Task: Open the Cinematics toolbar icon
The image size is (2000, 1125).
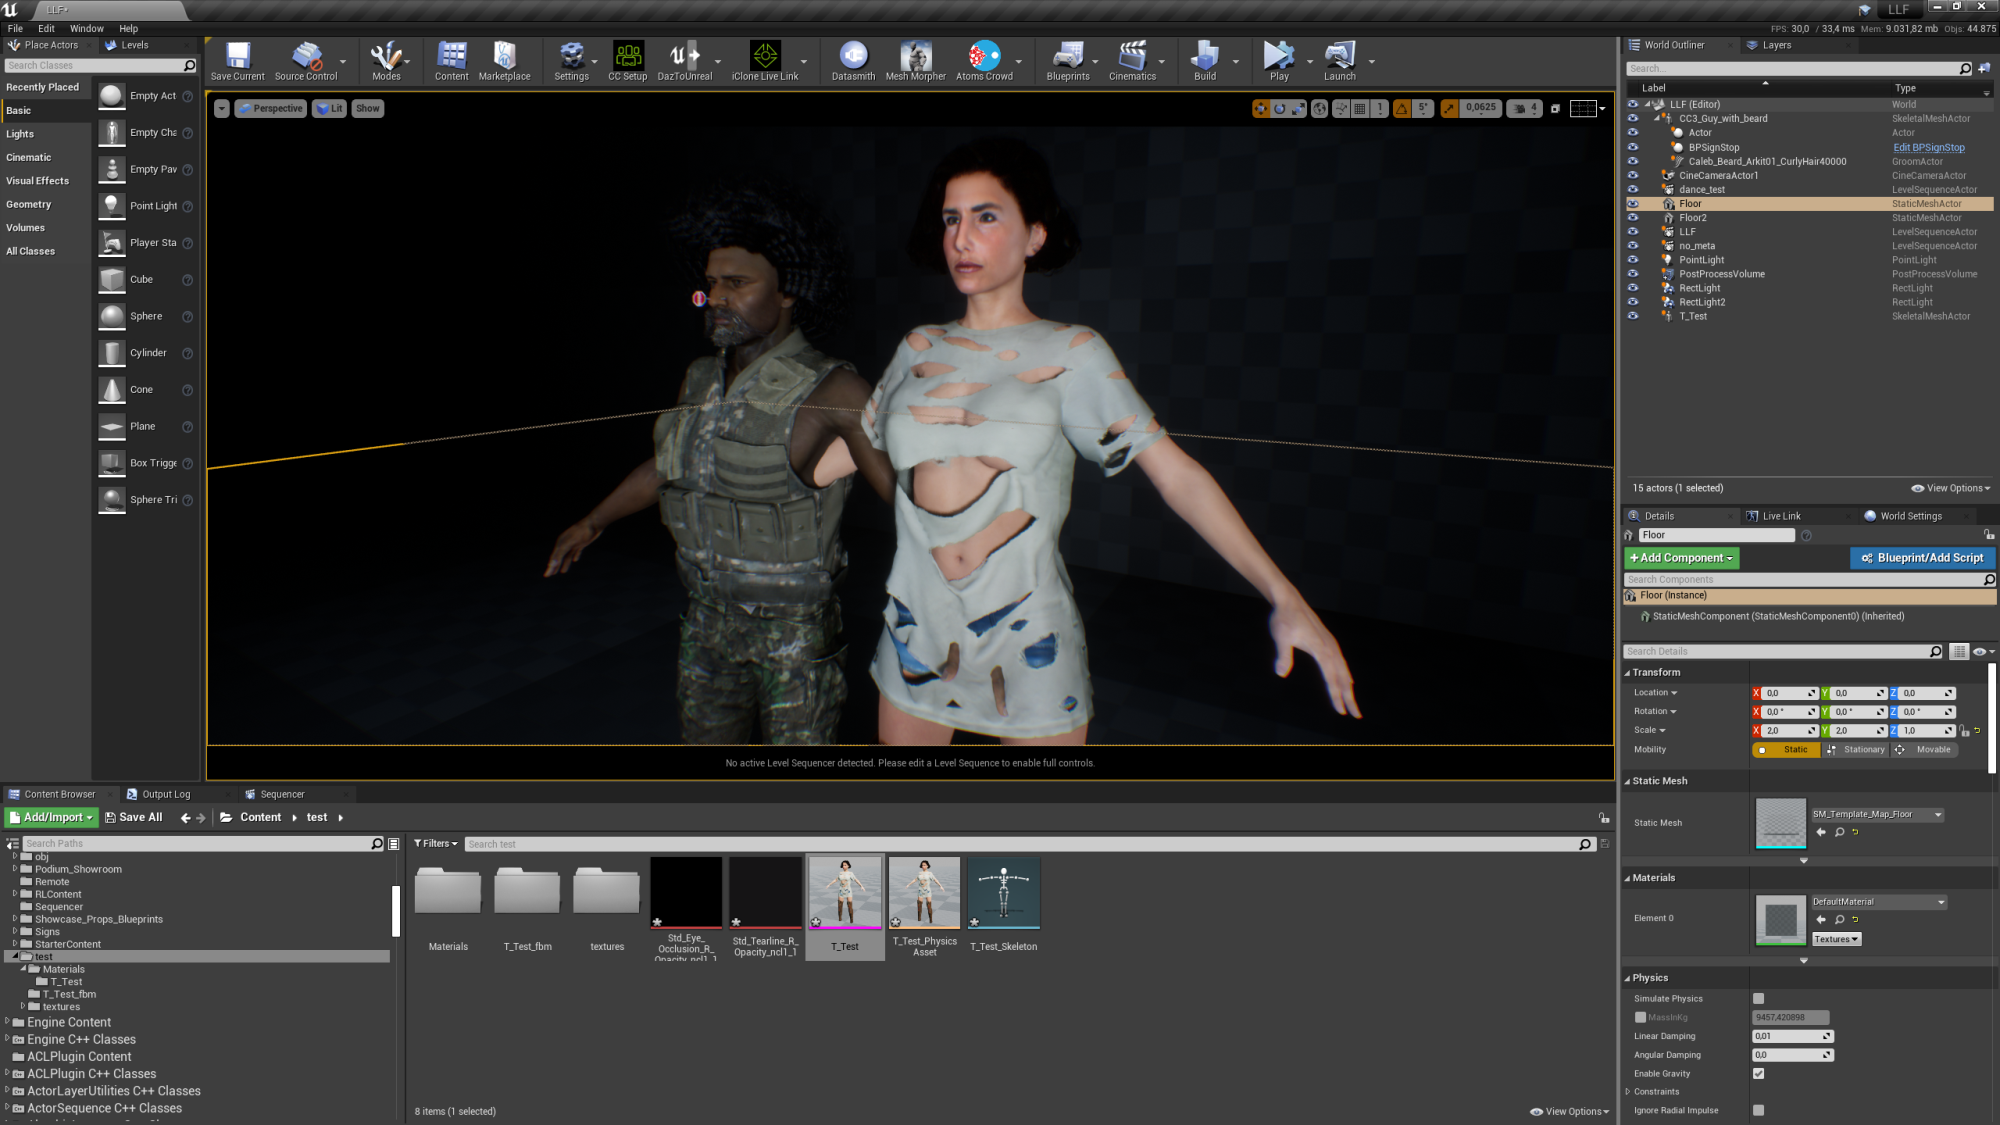Action: (x=1132, y=61)
